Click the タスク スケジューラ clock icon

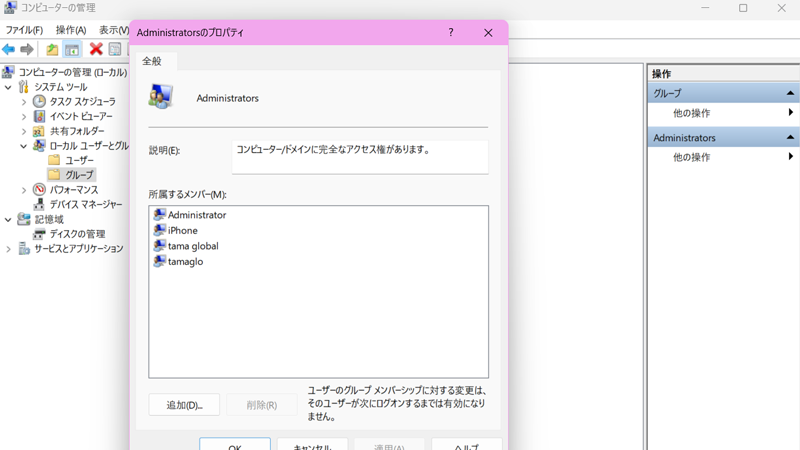tap(39, 101)
